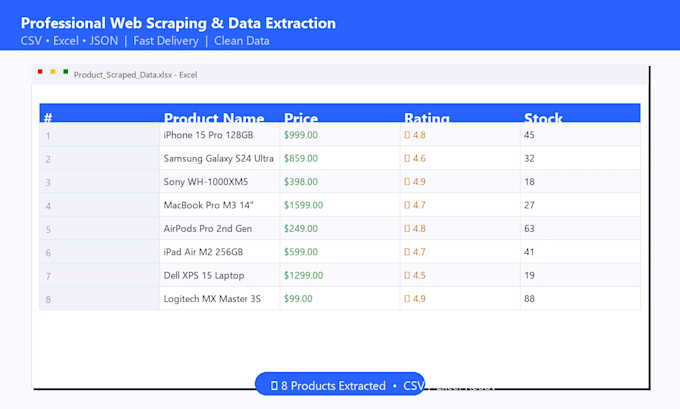Click the '8 Products Extracted' badge

pos(340,384)
